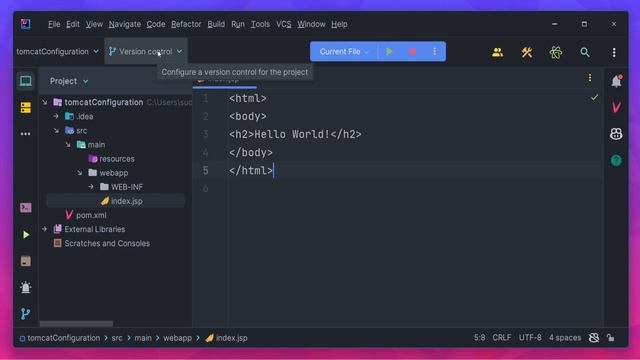640x360 pixels.
Task: Click the Build project hammer icon
Action: (x=527, y=52)
